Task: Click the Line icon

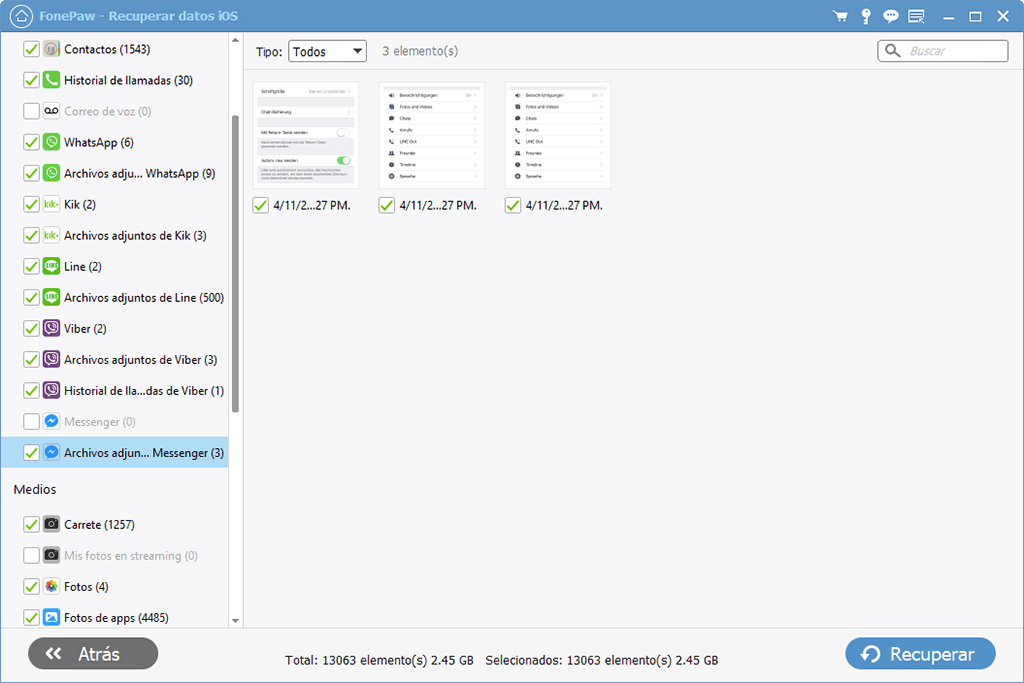Action: point(52,266)
